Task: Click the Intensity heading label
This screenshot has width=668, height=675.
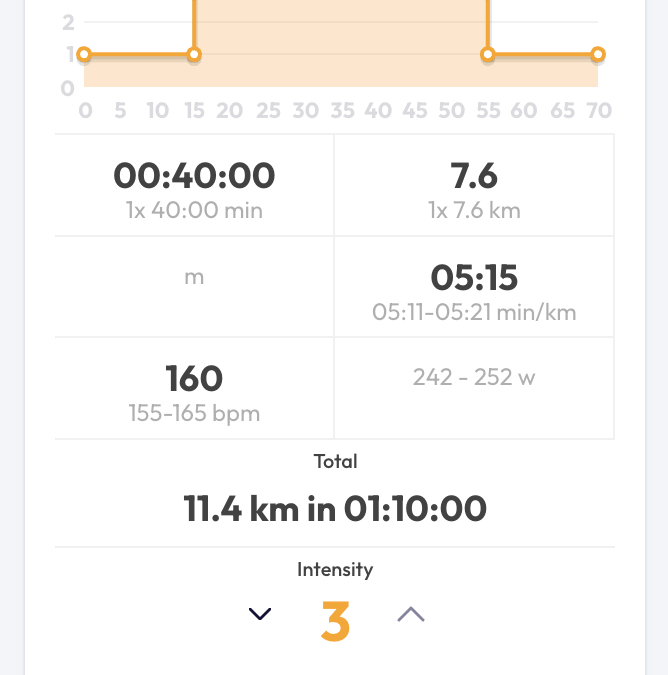Action: 335,570
